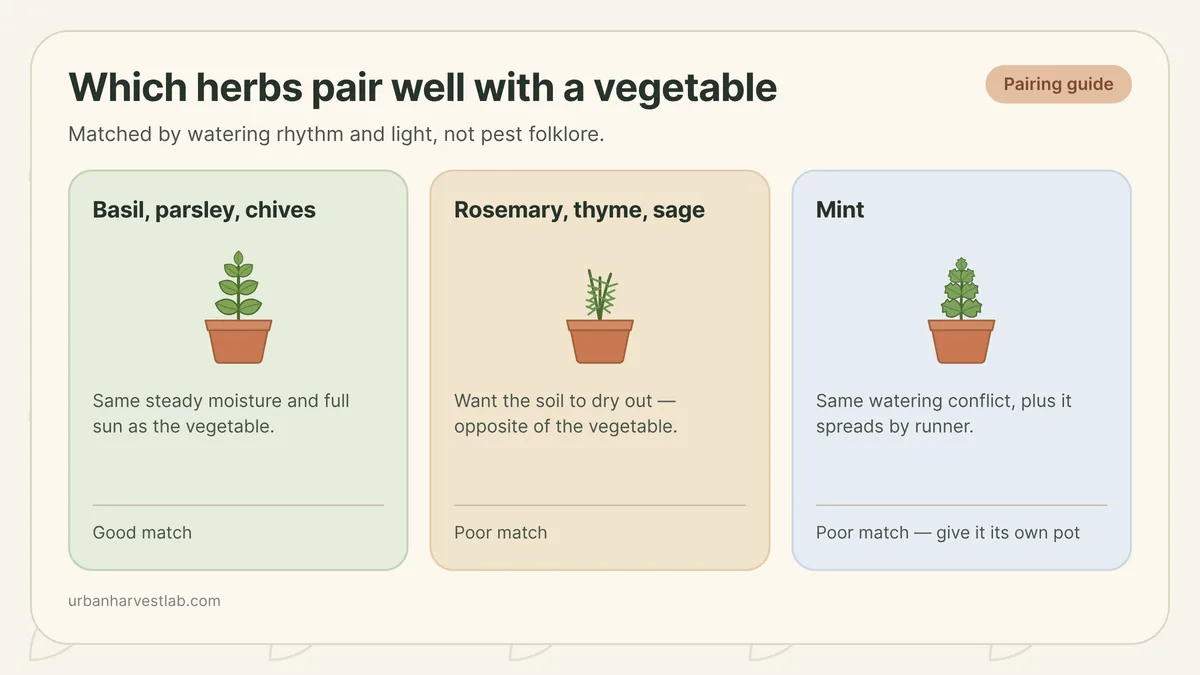The height and width of the screenshot is (675, 1200).
Task: Click the steady moisture description text
Action: click(221, 414)
